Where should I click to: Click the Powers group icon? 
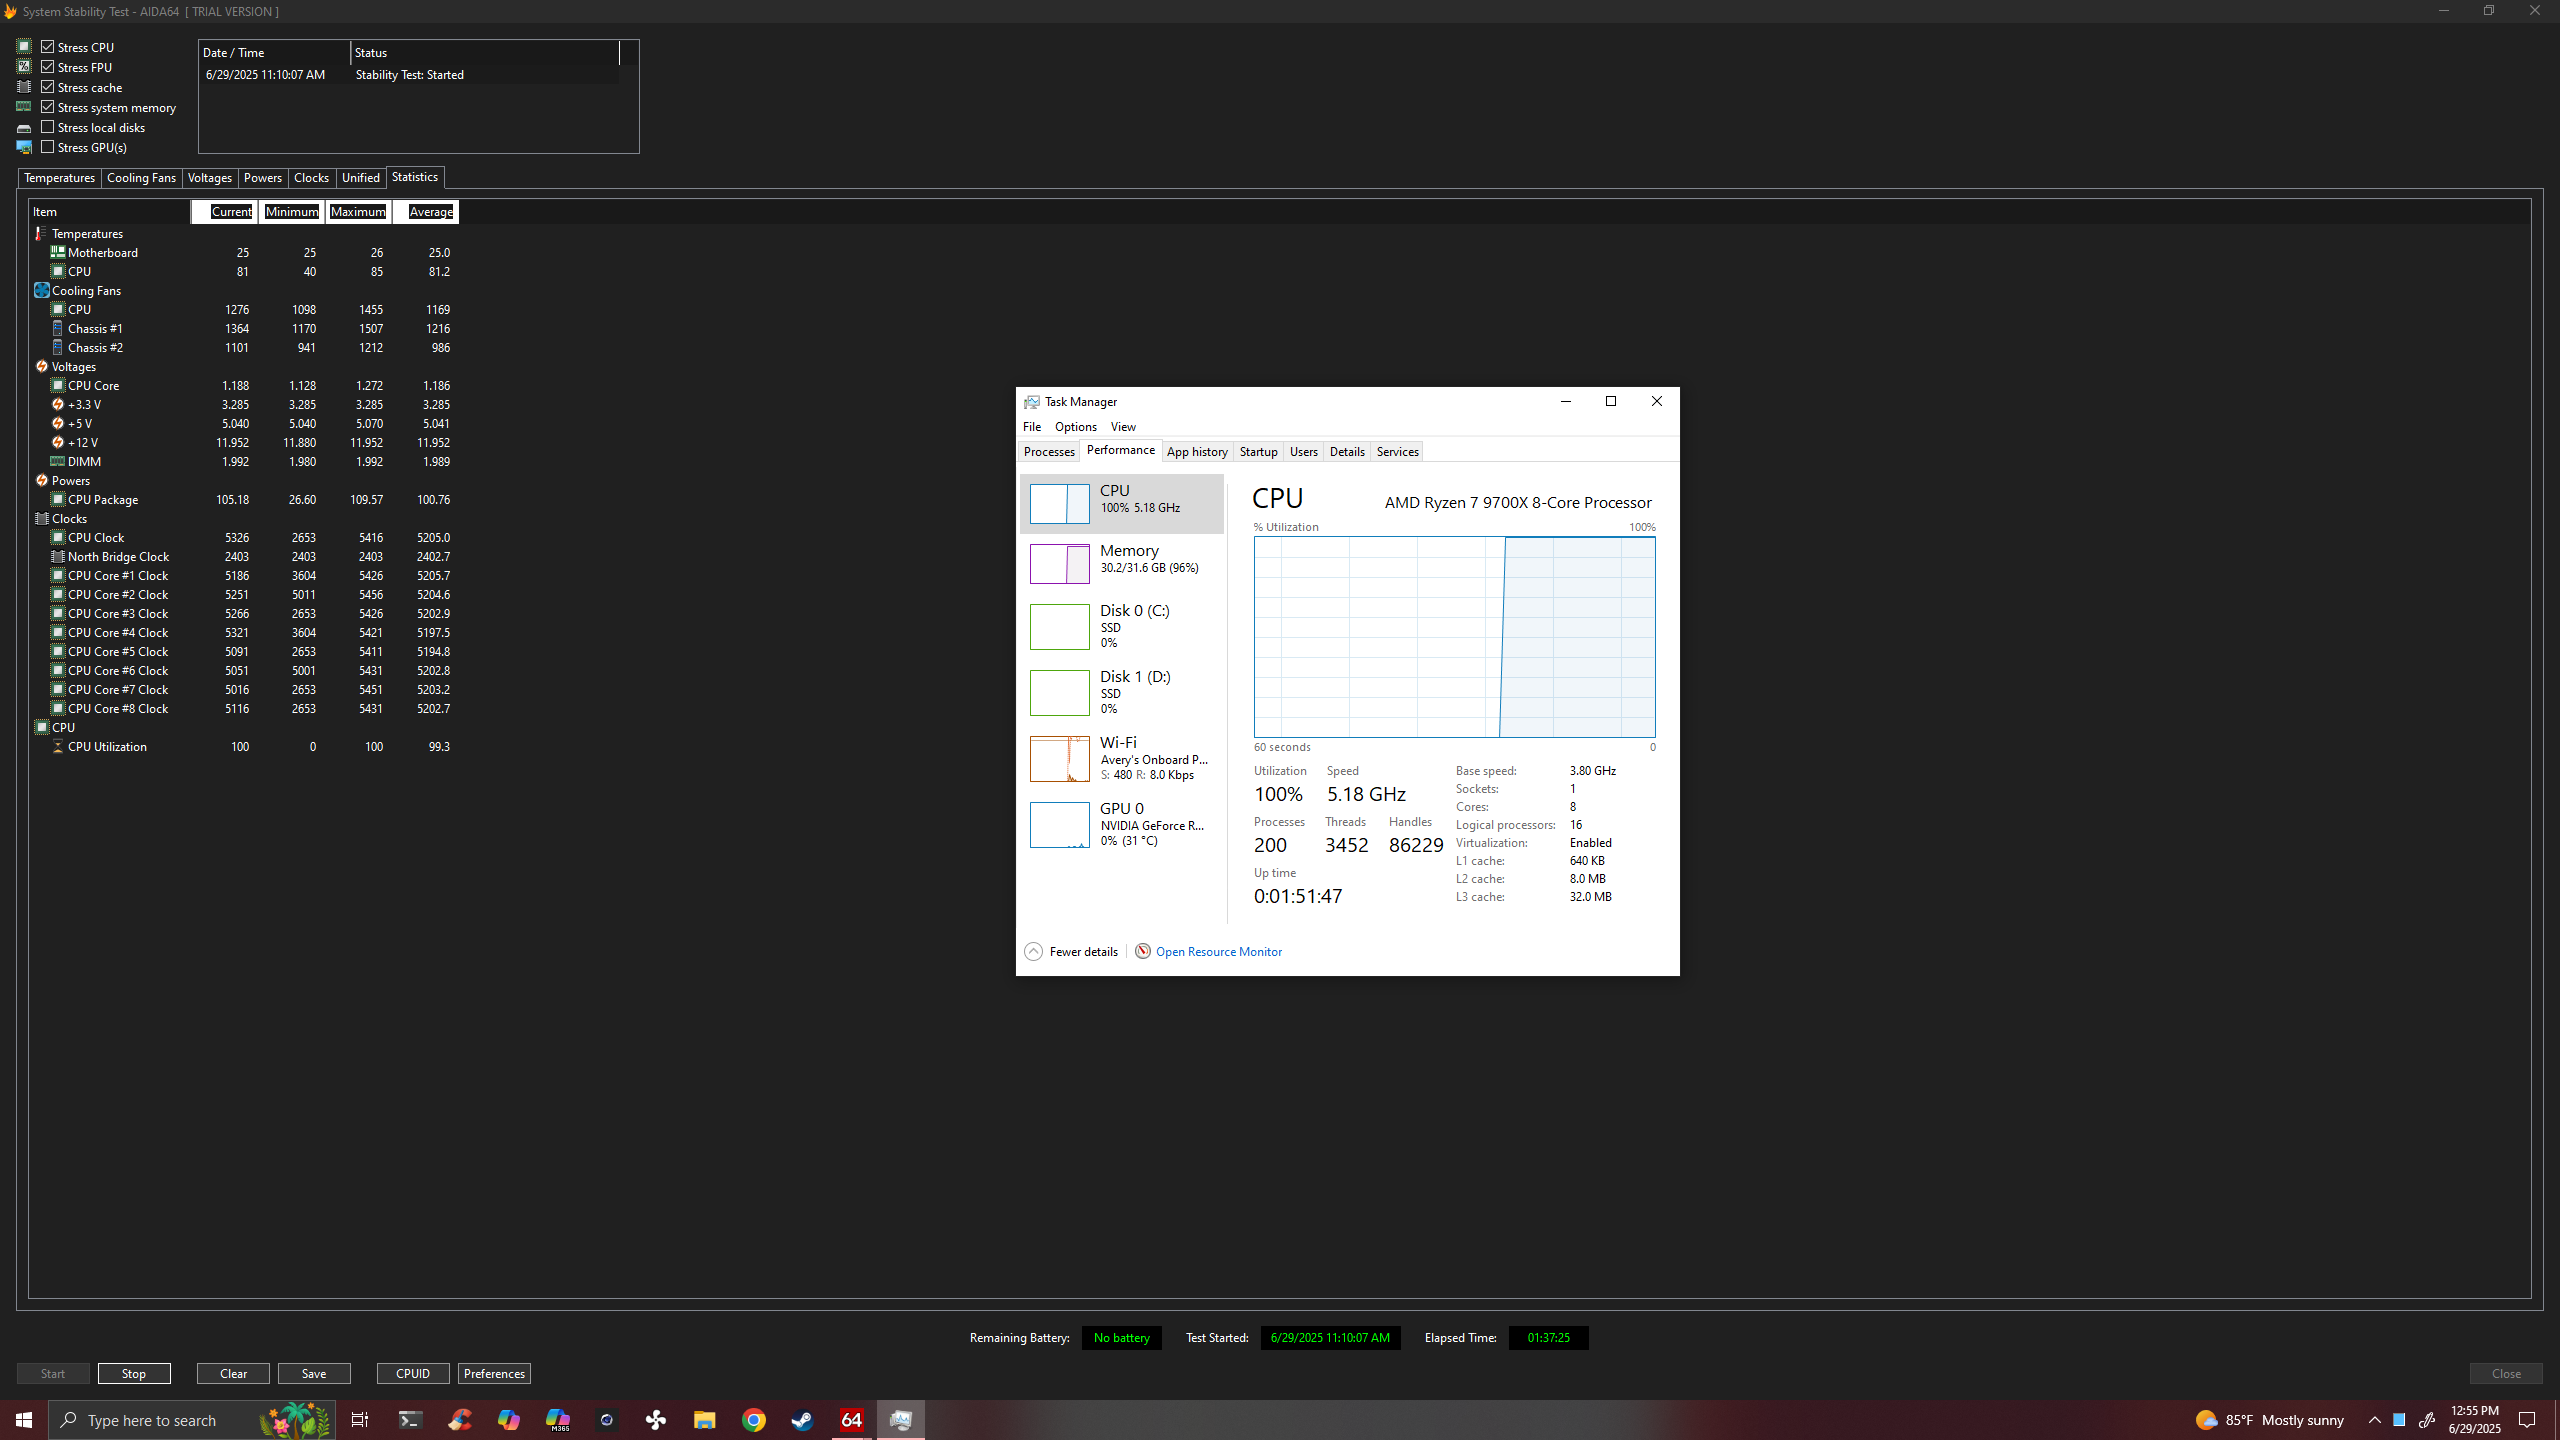pos(41,480)
